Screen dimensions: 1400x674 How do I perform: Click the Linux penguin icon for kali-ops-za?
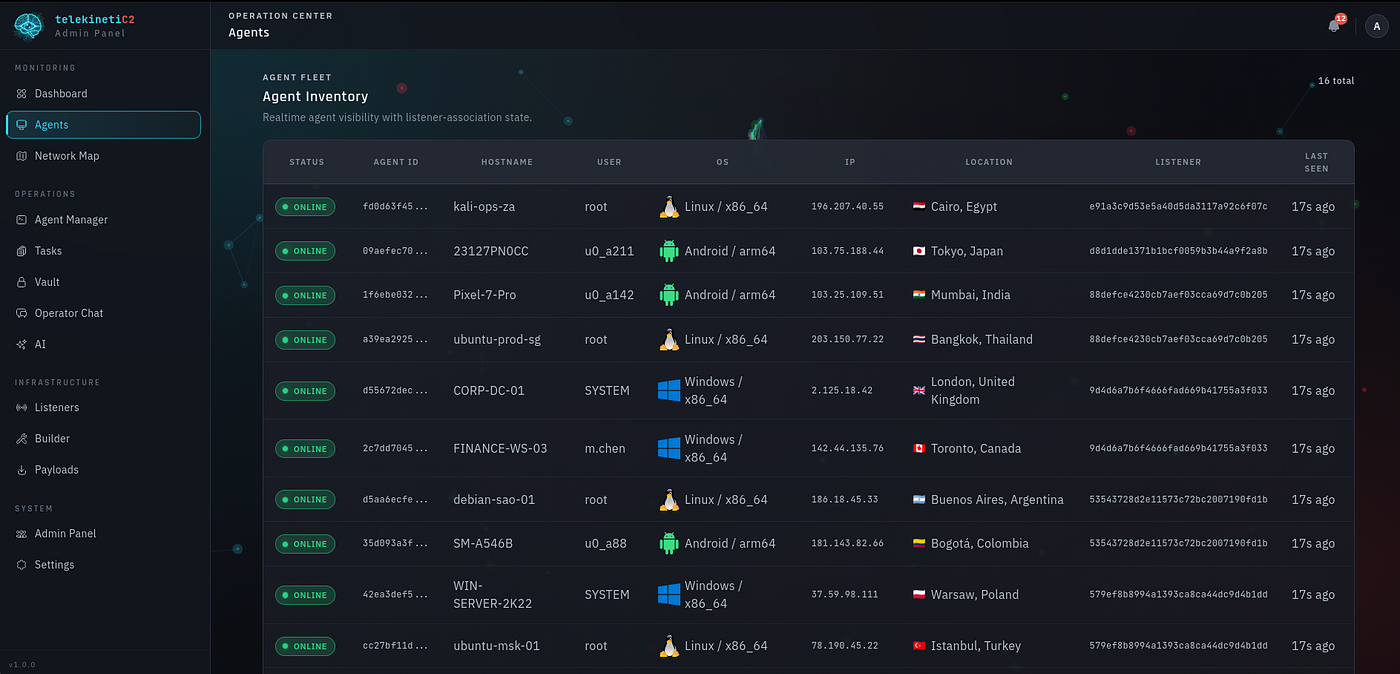click(x=669, y=207)
